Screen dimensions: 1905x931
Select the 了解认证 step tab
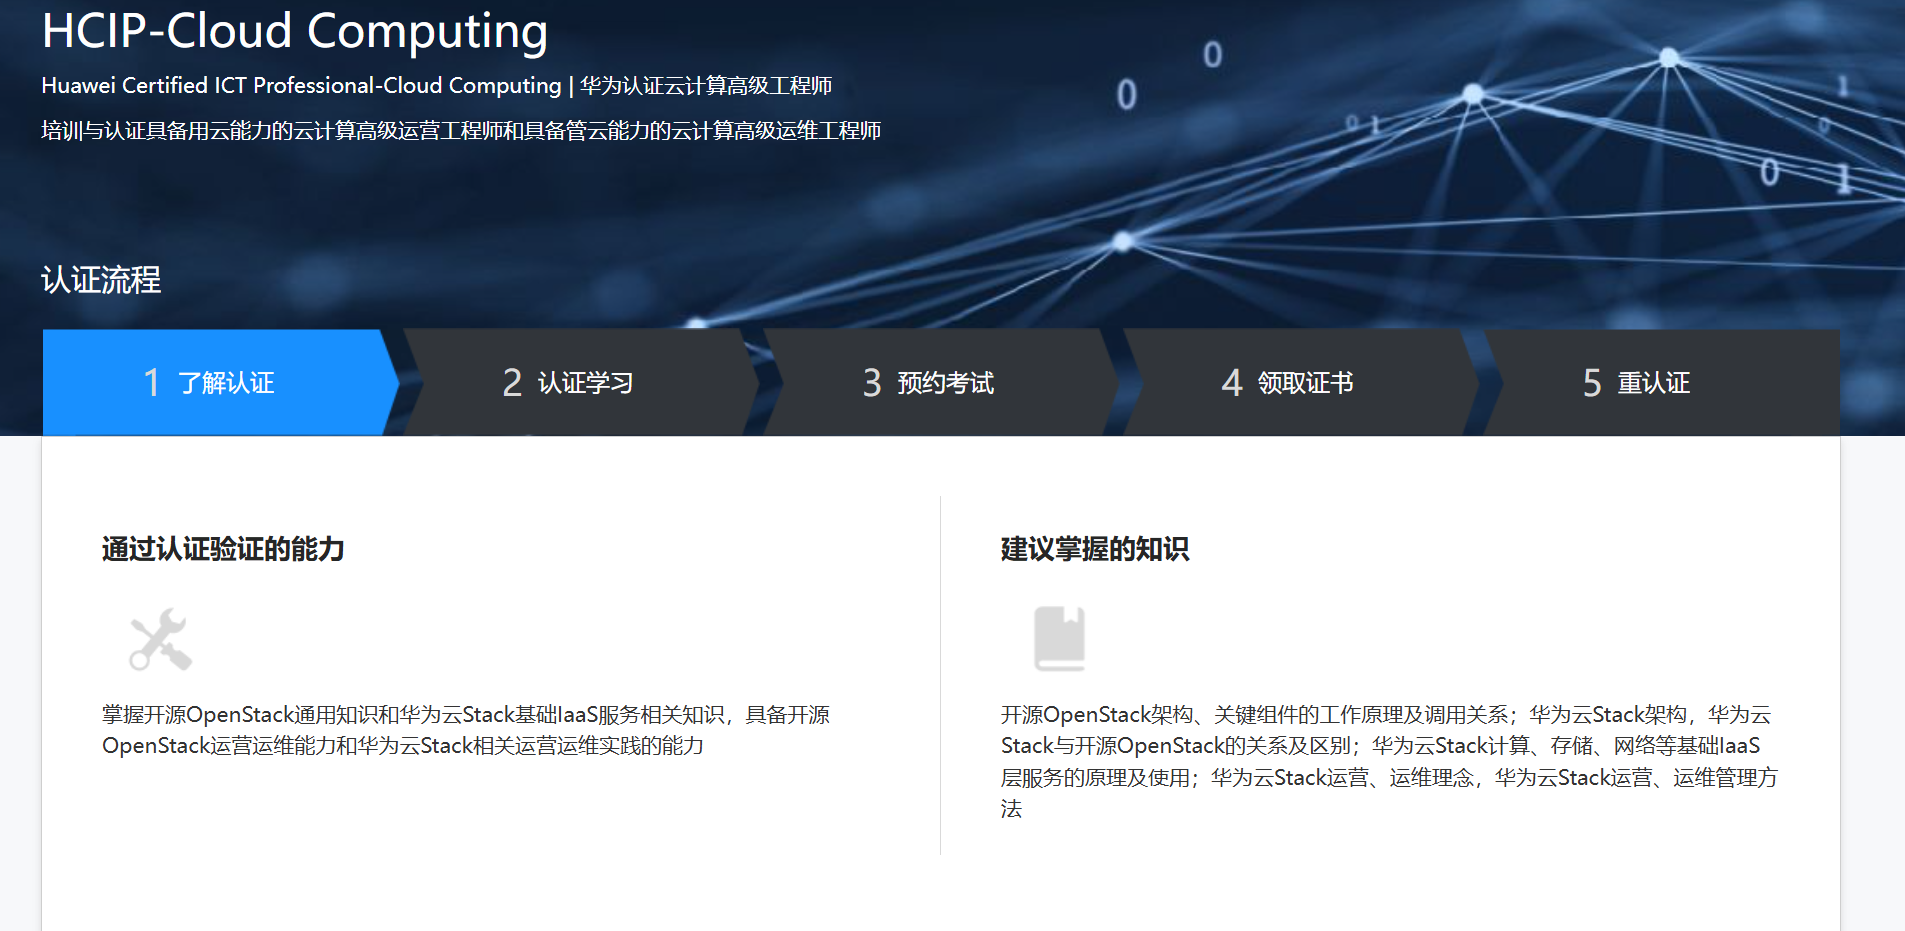click(221, 382)
